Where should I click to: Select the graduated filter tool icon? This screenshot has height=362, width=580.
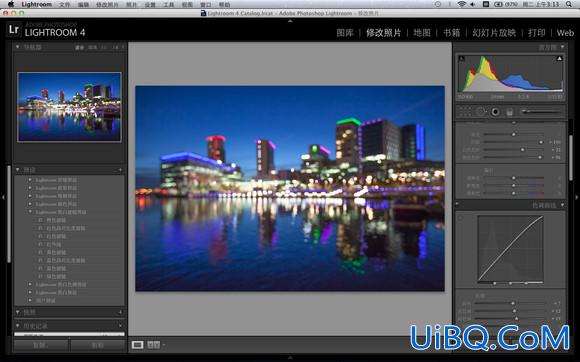pos(510,112)
